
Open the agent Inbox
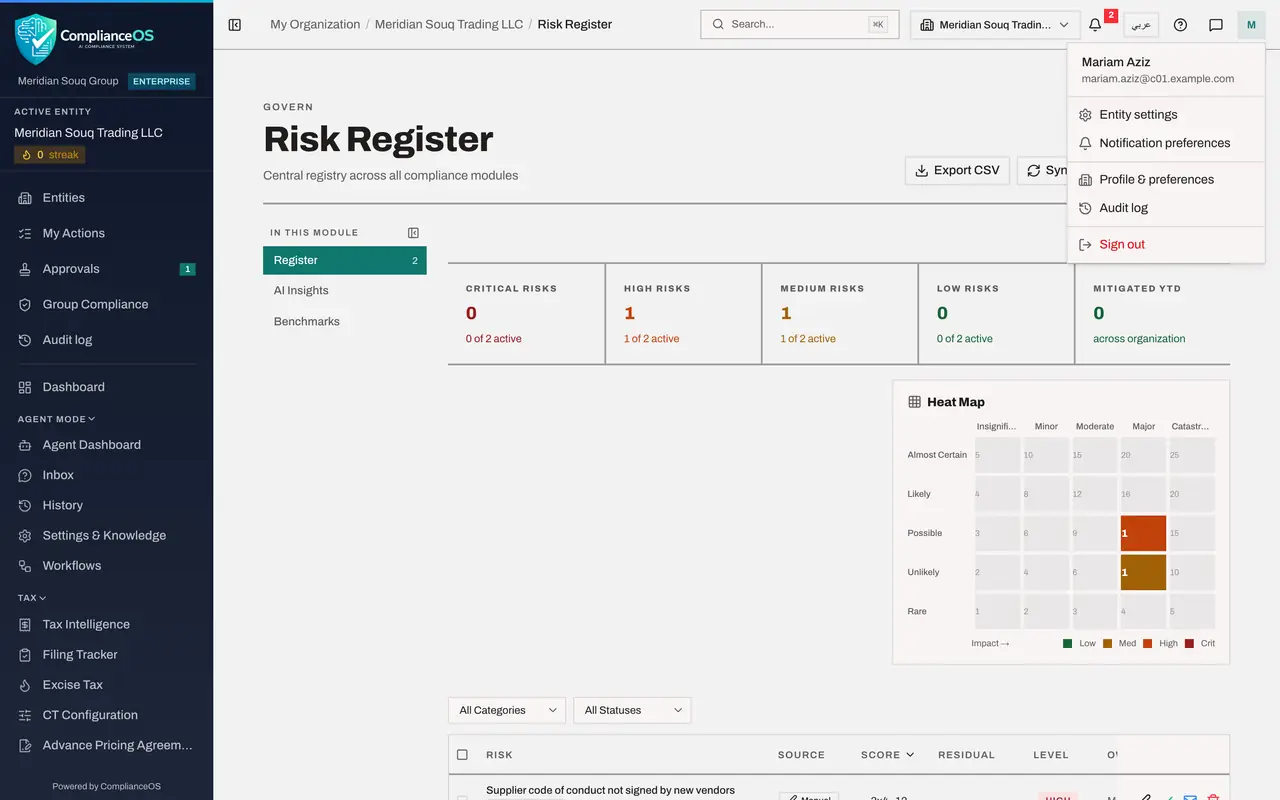(106, 475)
